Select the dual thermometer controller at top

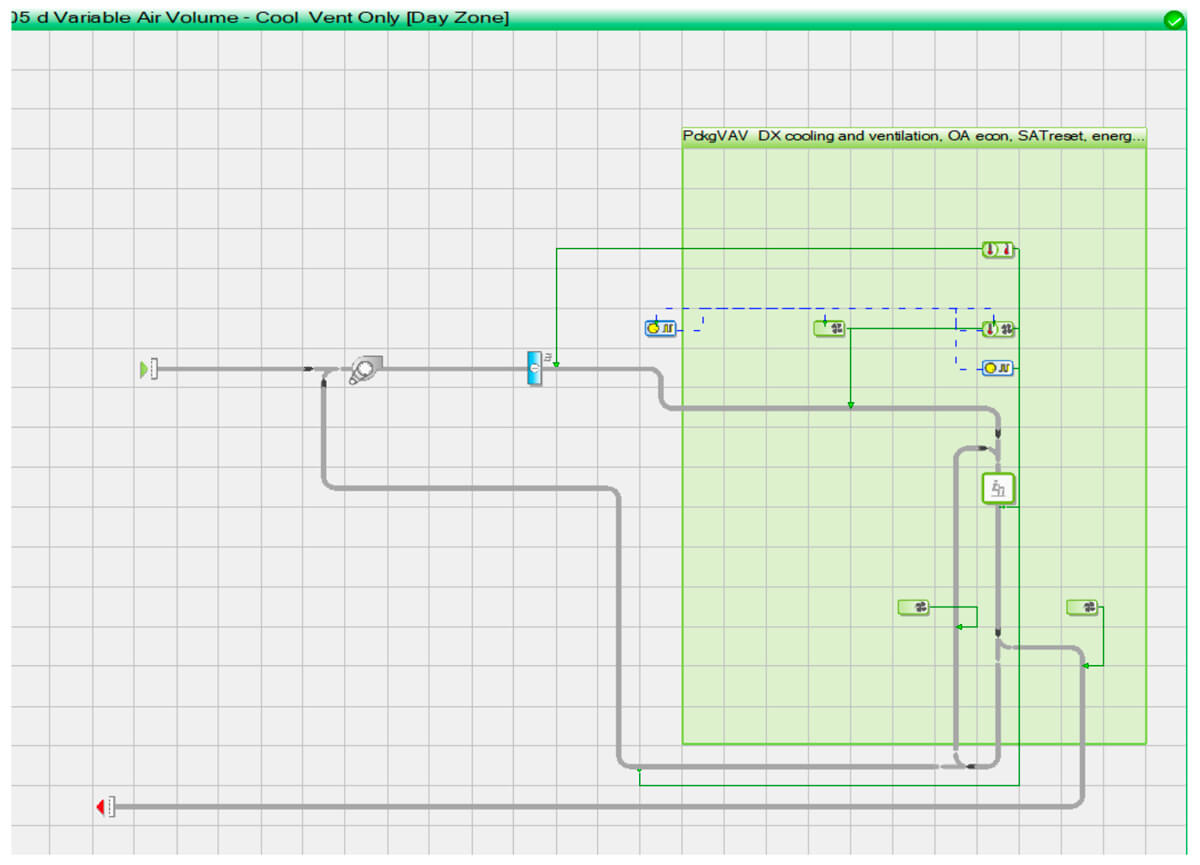point(997,250)
